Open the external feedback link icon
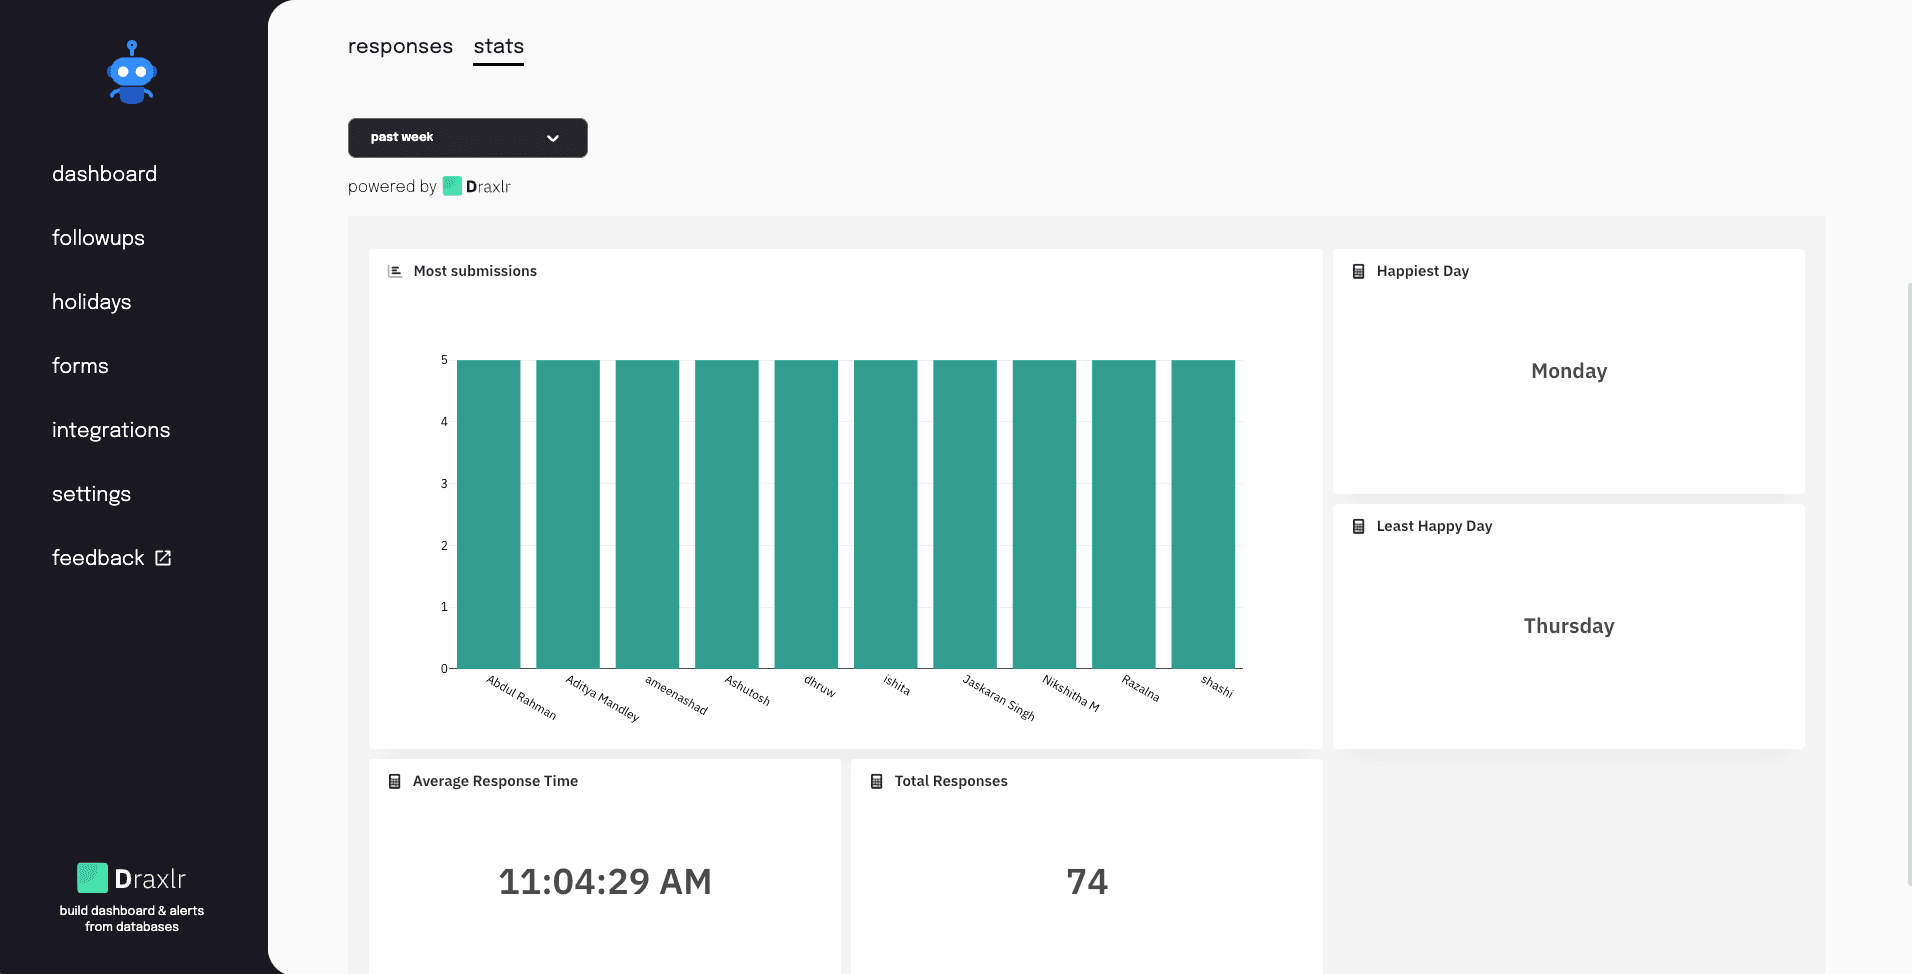This screenshot has width=1912, height=974. (x=163, y=558)
